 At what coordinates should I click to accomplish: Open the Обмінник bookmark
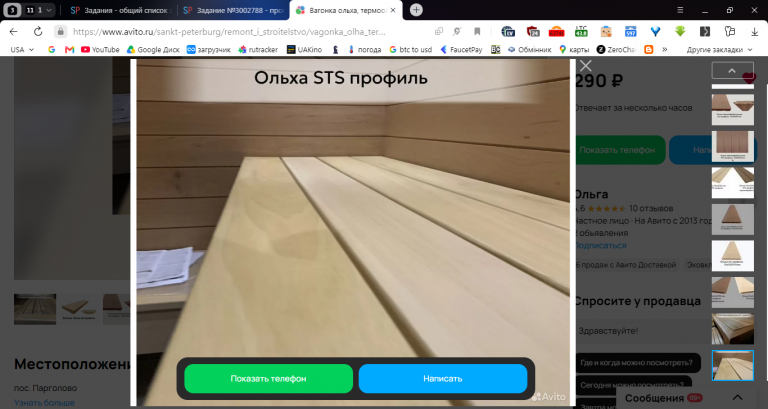tap(529, 49)
